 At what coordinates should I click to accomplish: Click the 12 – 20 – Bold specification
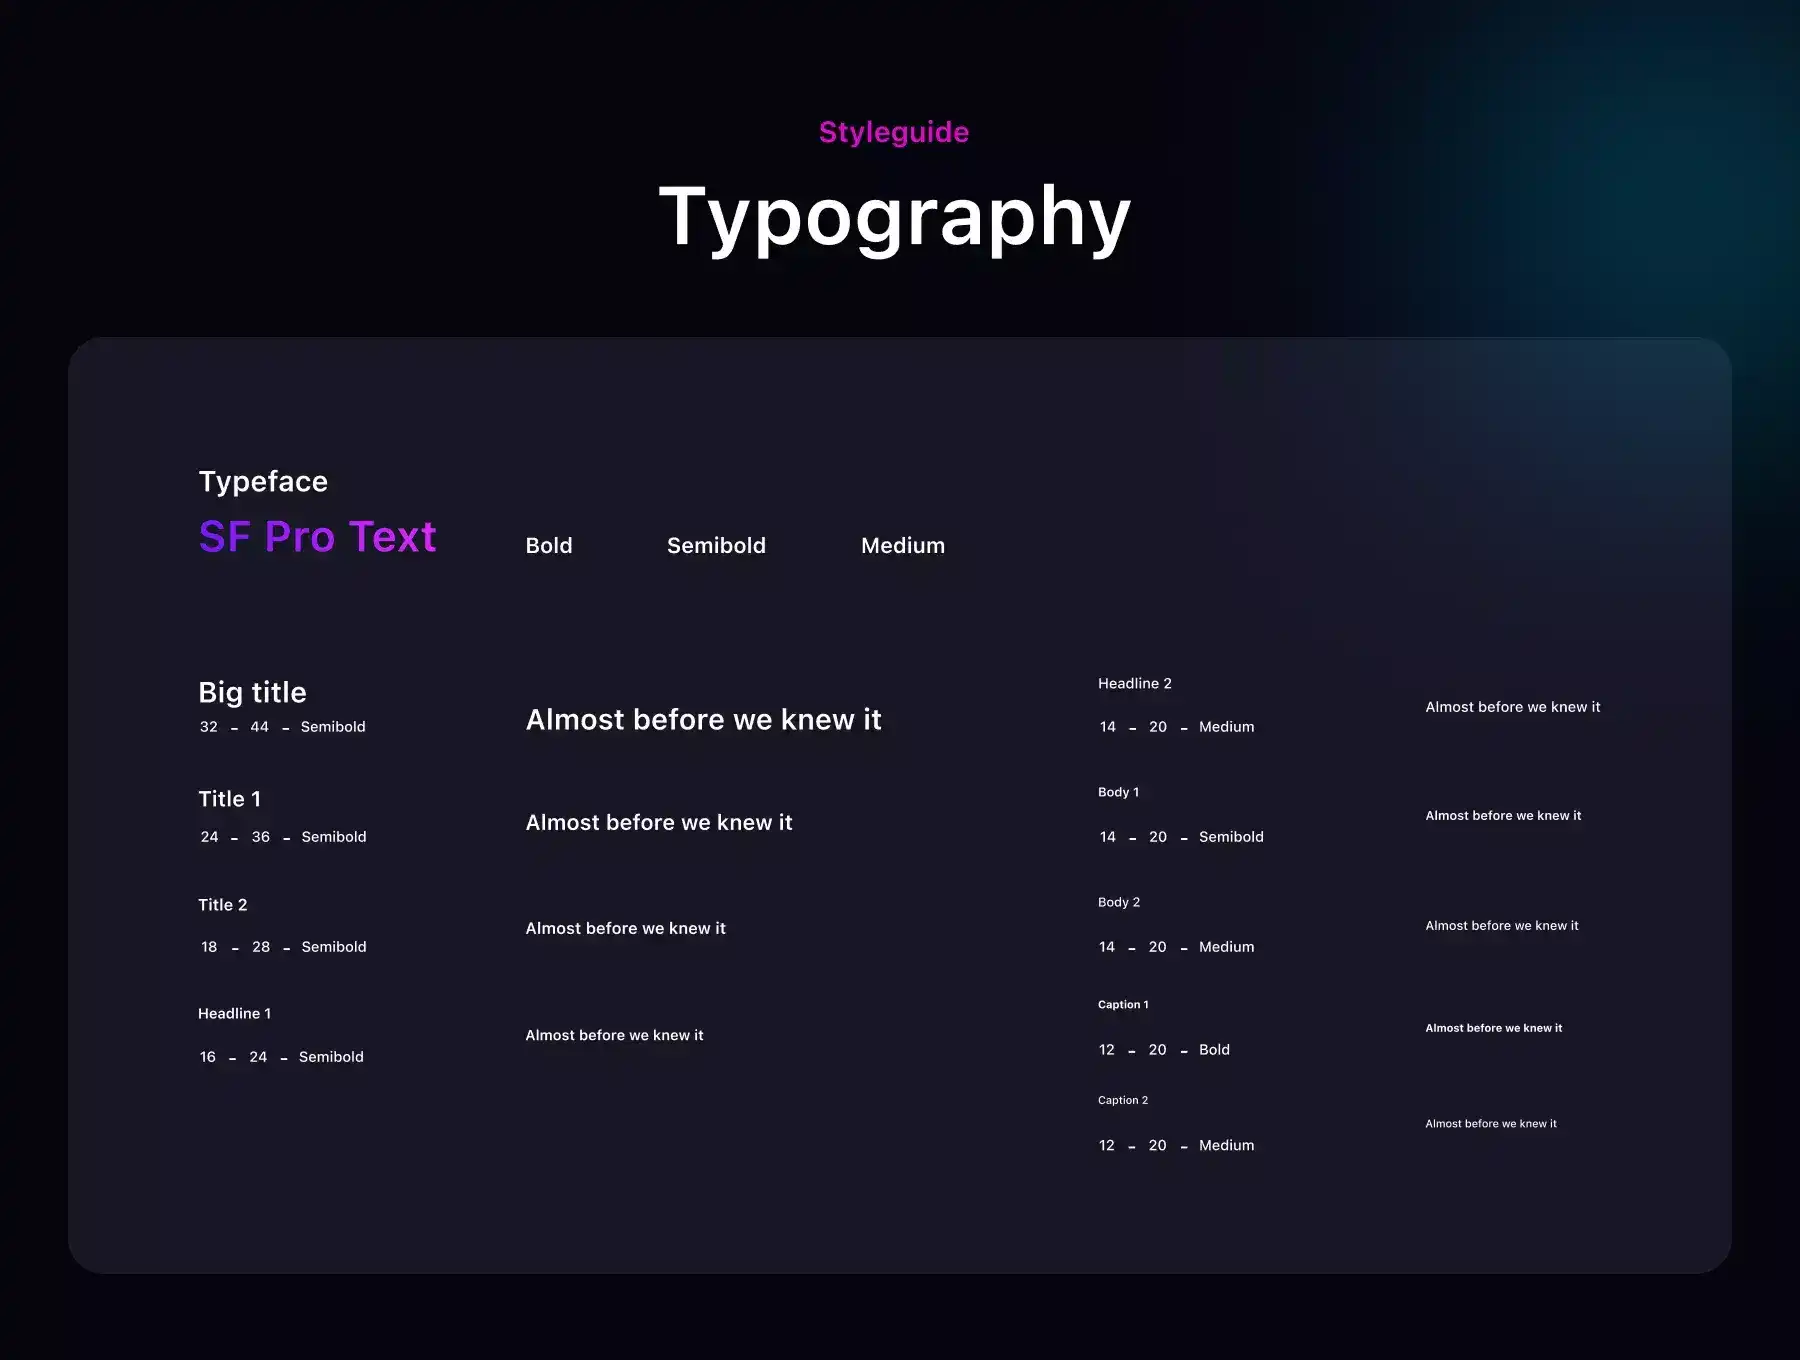click(x=1164, y=1050)
